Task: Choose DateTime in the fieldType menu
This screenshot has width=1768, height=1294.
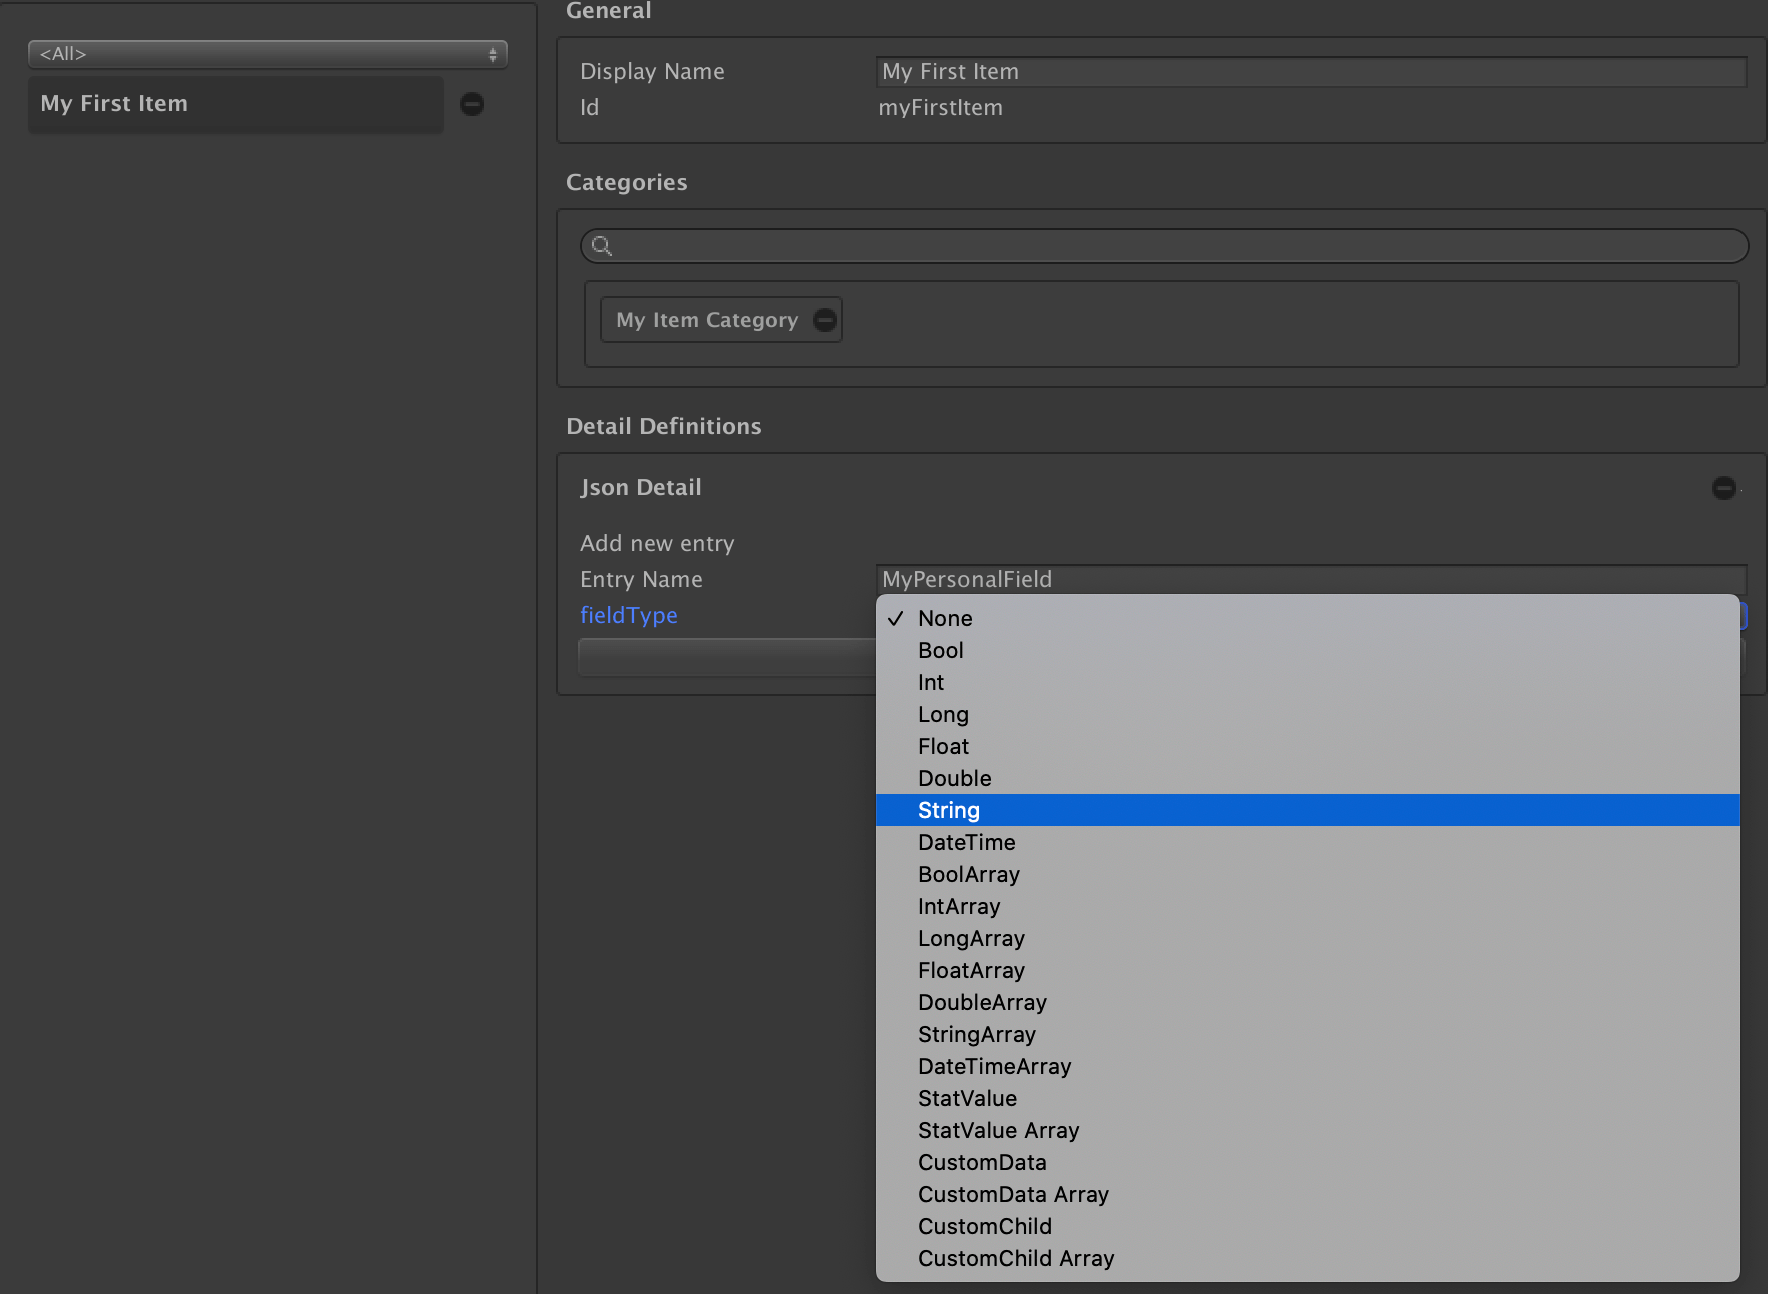Action: click(1308, 842)
